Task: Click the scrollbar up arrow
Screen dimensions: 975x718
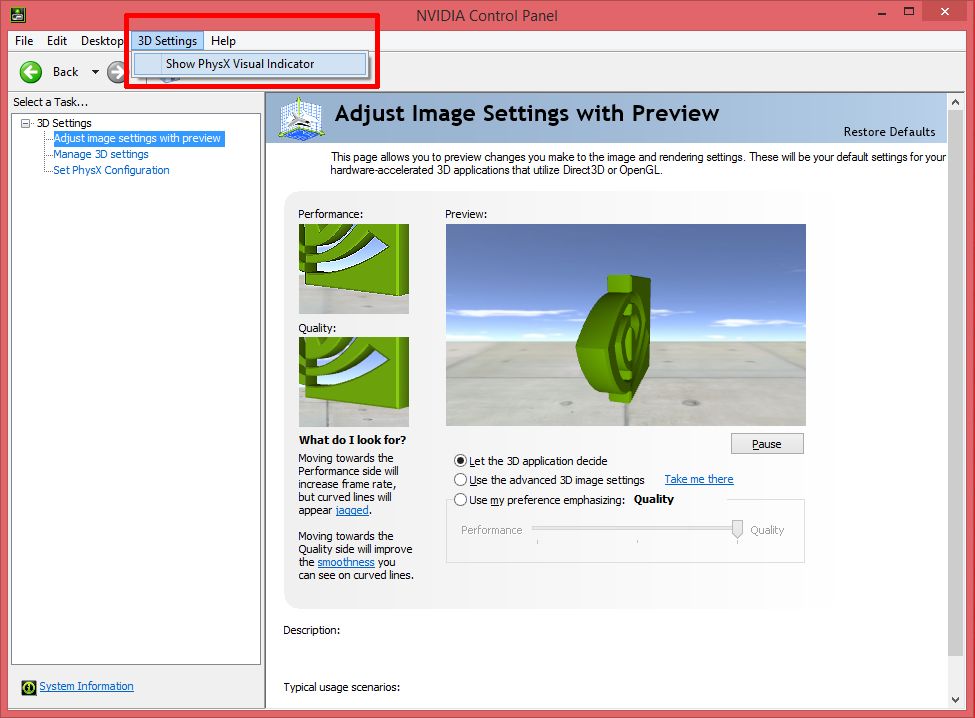Action: [x=956, y=102]
